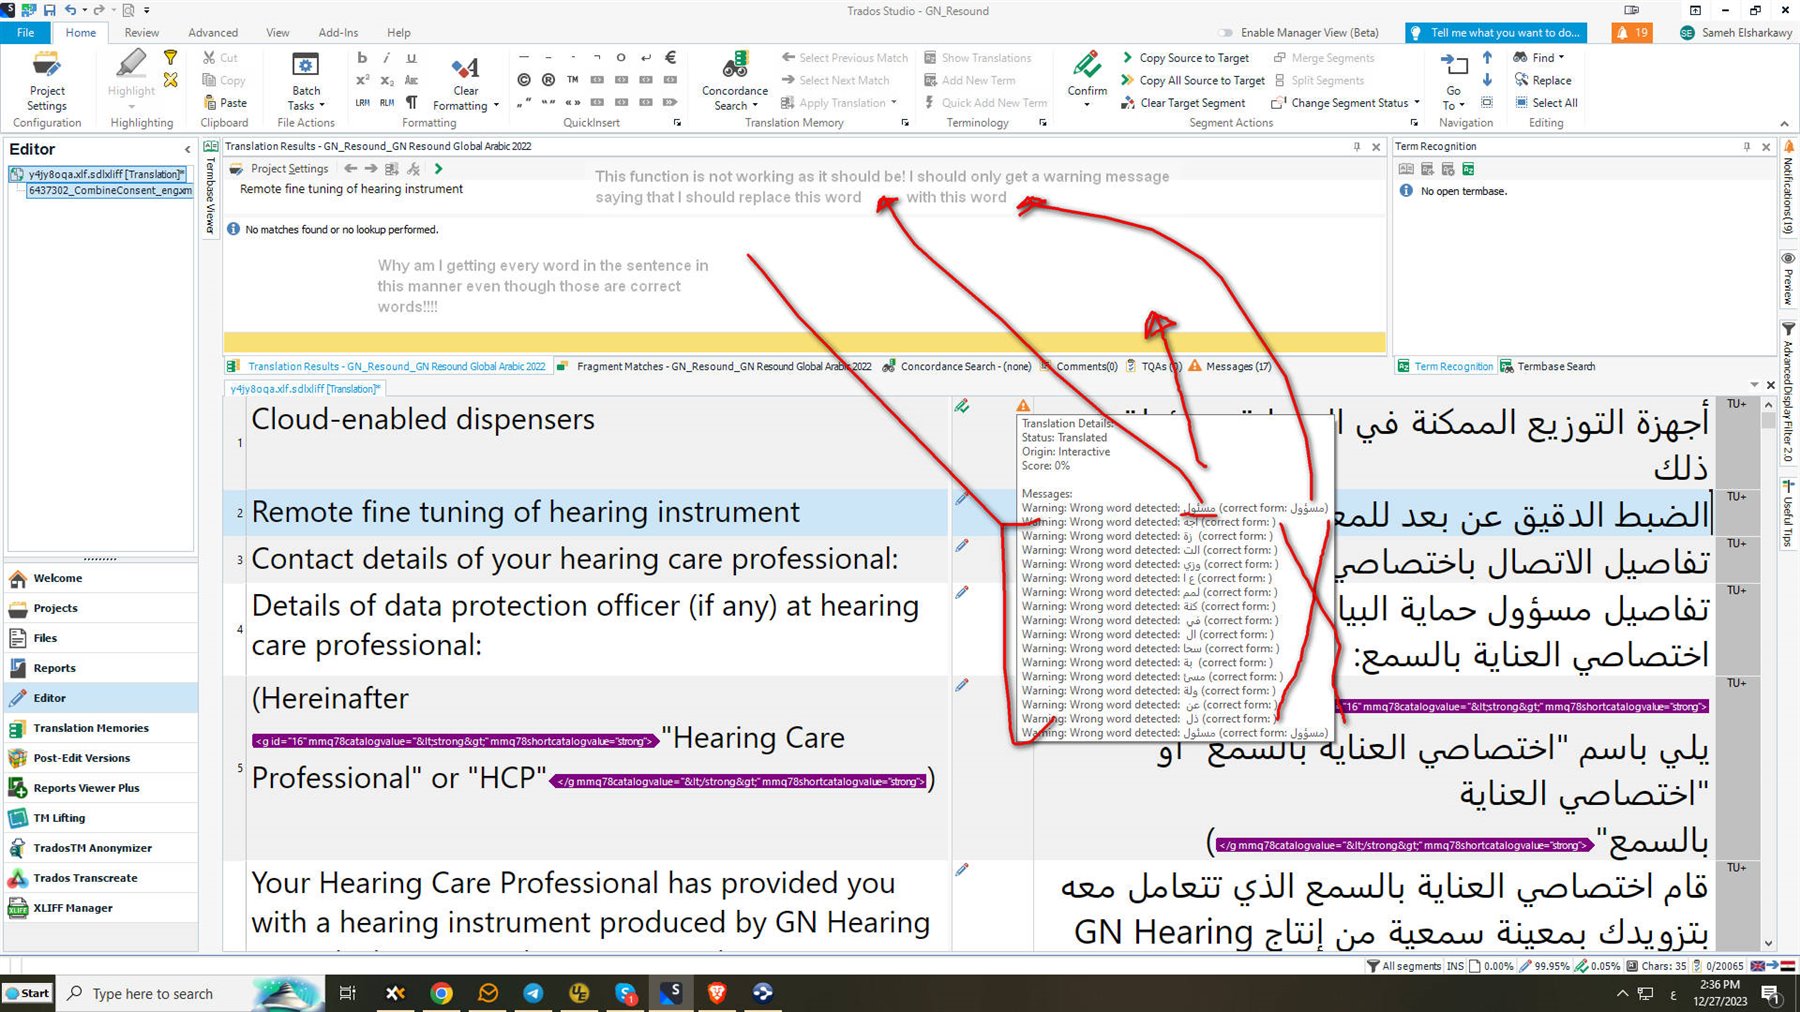Open the Reports view in sidebar
The width and height of the screenshot is (1800, 1012).
tap(100, 668)
